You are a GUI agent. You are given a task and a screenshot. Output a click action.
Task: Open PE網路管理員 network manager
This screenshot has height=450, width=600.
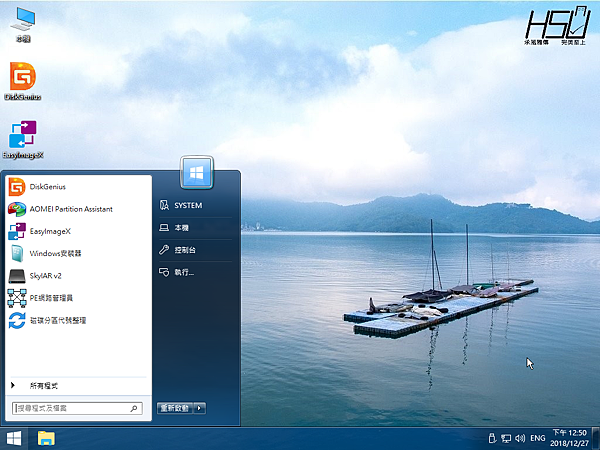coord(78,298)
